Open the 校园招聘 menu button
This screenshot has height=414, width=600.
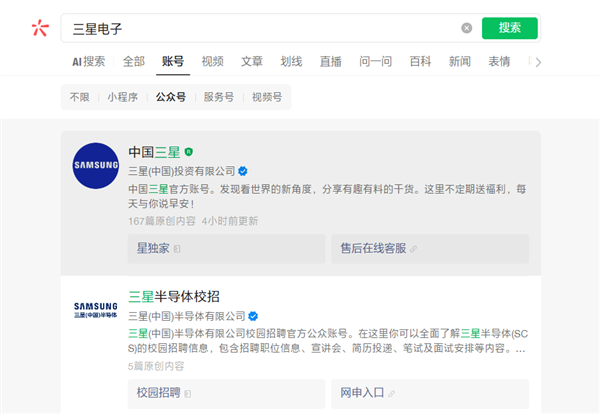pyautogui.click(x=227, y=394)
